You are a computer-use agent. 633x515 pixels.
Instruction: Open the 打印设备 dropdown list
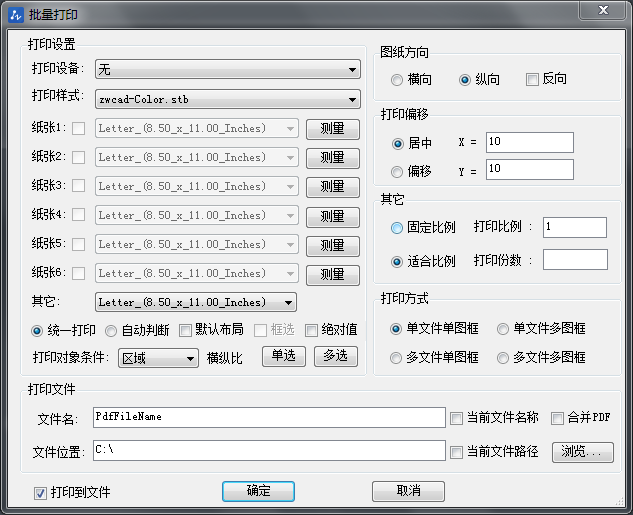[x=227, y=69]
